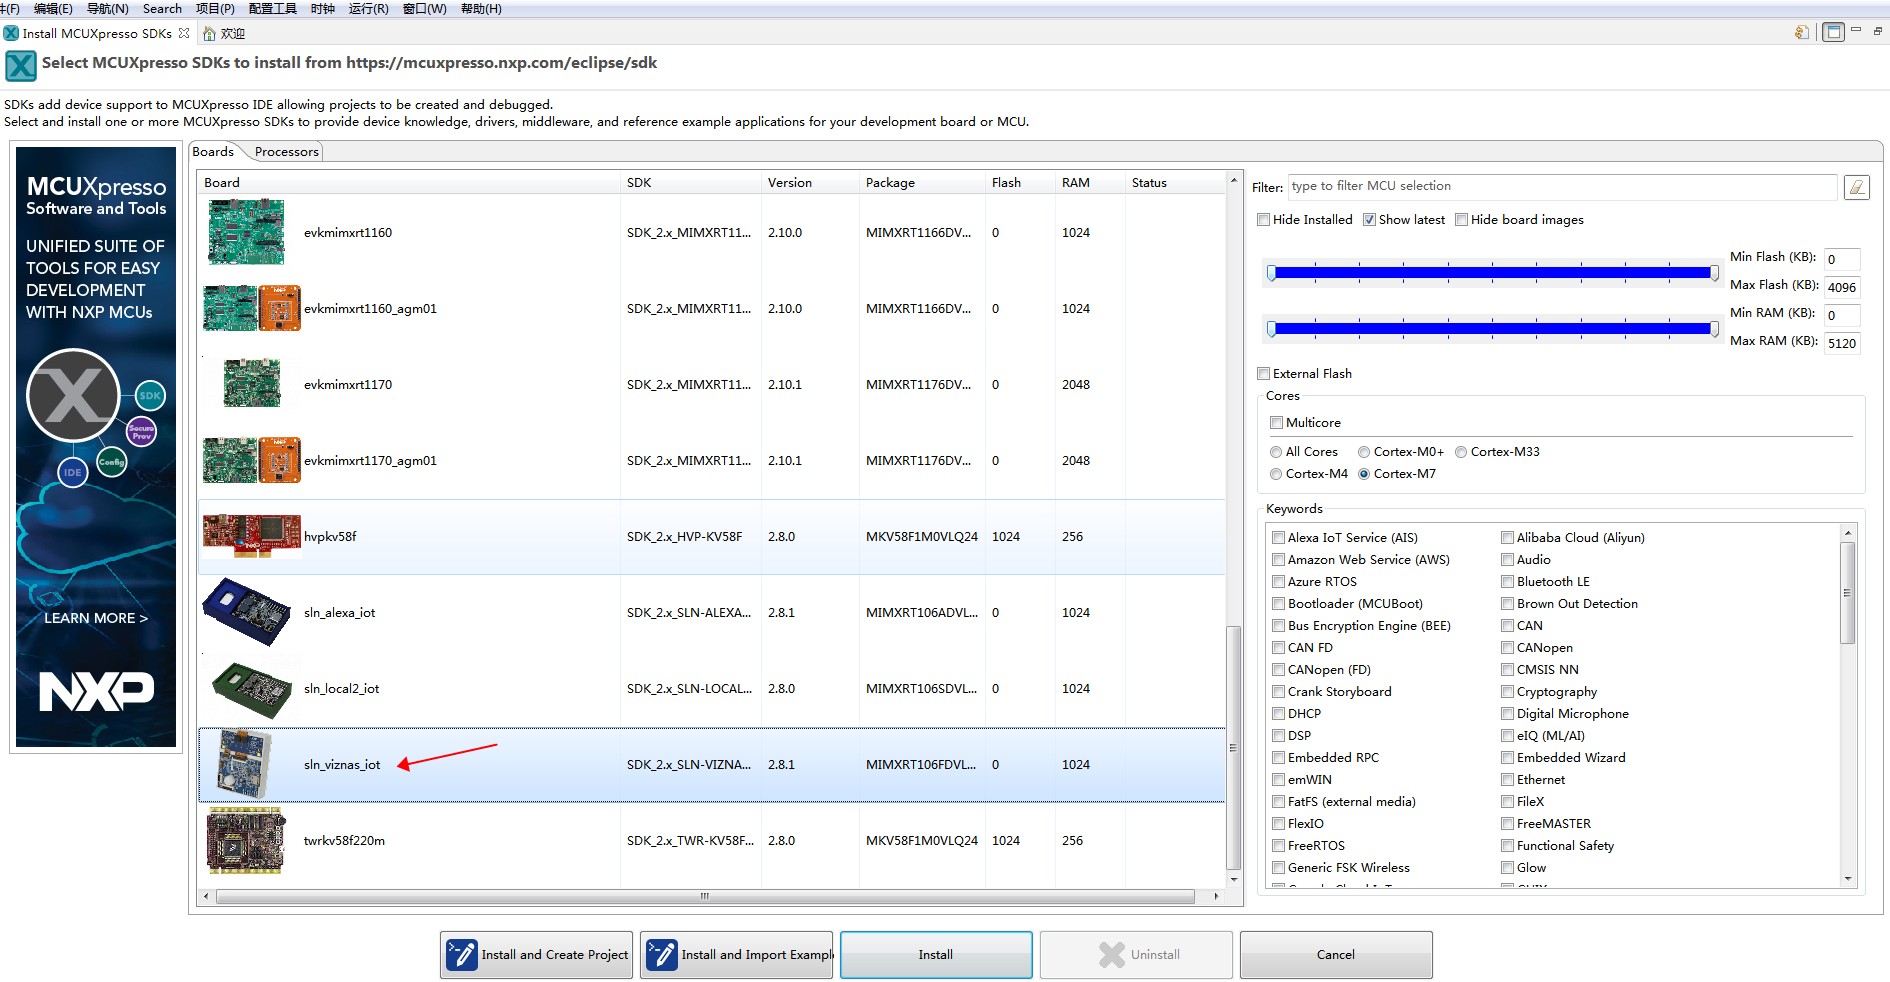This screenshot has width=1890, height=982.
Task: Click Install and Import Examples button
Action: [736, 955]
